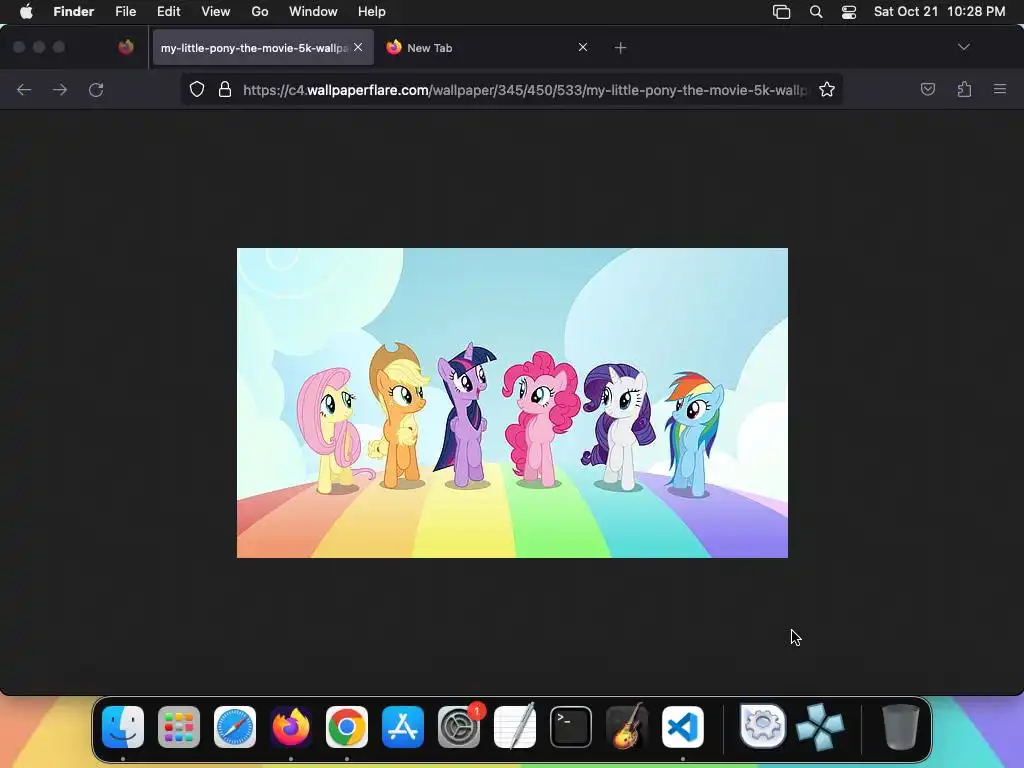The width and height of the screenshot is (1024, 768).
Task: Open the Window menu
Action: coord(313,12)
